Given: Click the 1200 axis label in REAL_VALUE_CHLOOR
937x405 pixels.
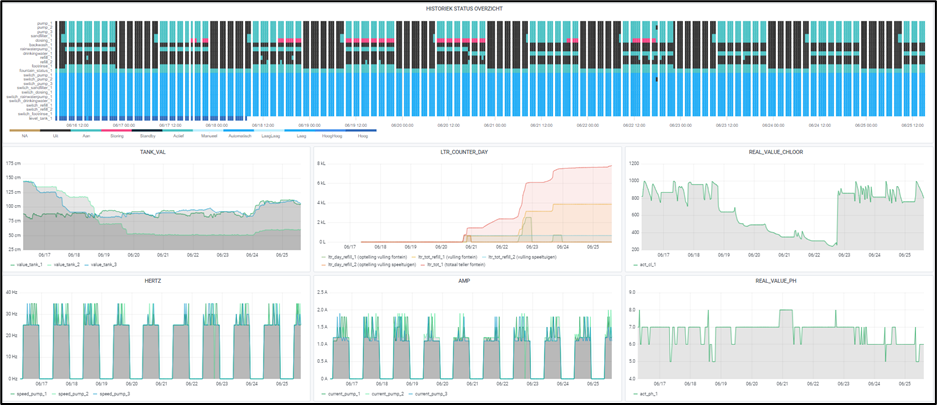Looking at the screenshot, I should pos(634,163).
